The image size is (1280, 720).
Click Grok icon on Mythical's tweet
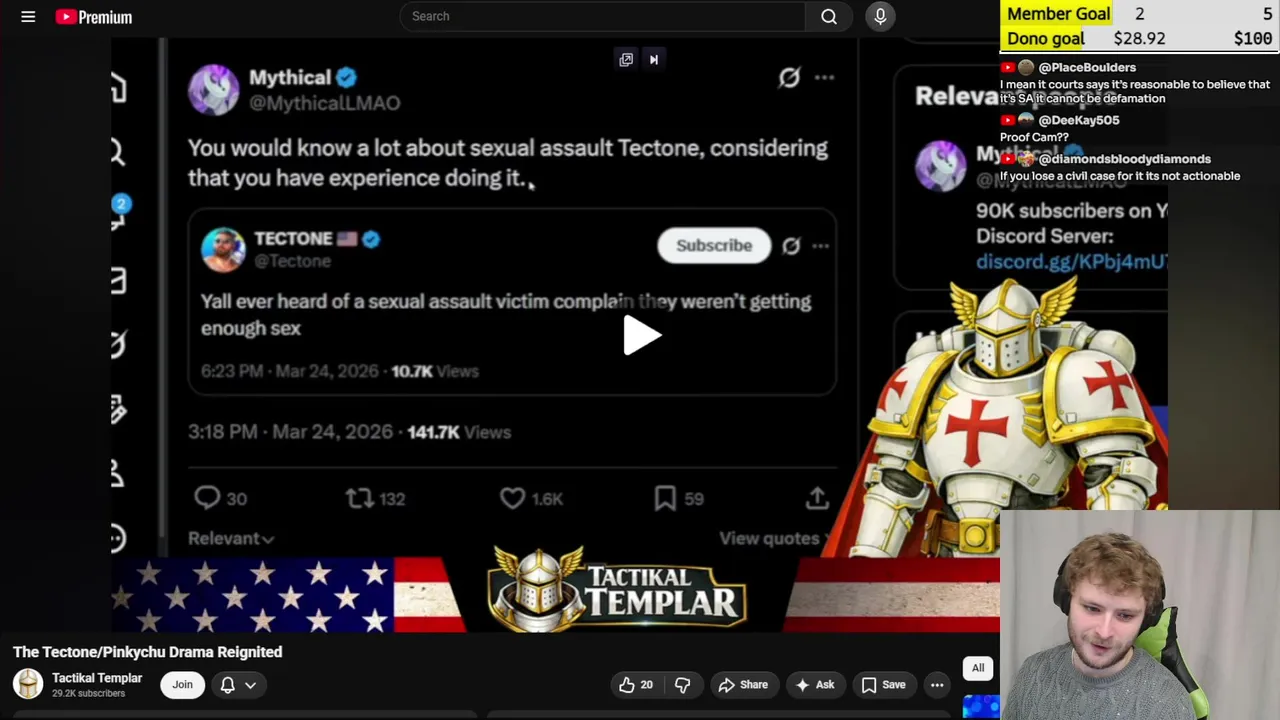click(790, 77)
